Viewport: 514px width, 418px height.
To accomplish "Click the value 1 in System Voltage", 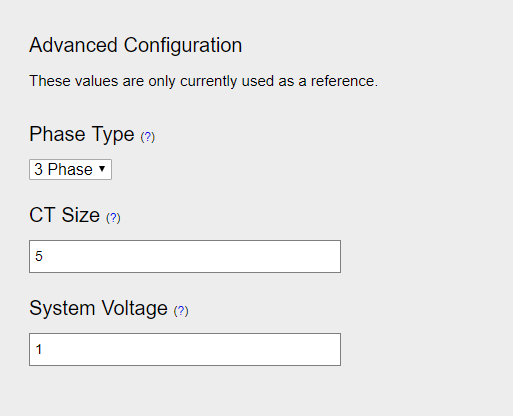I will click(39, 349).
